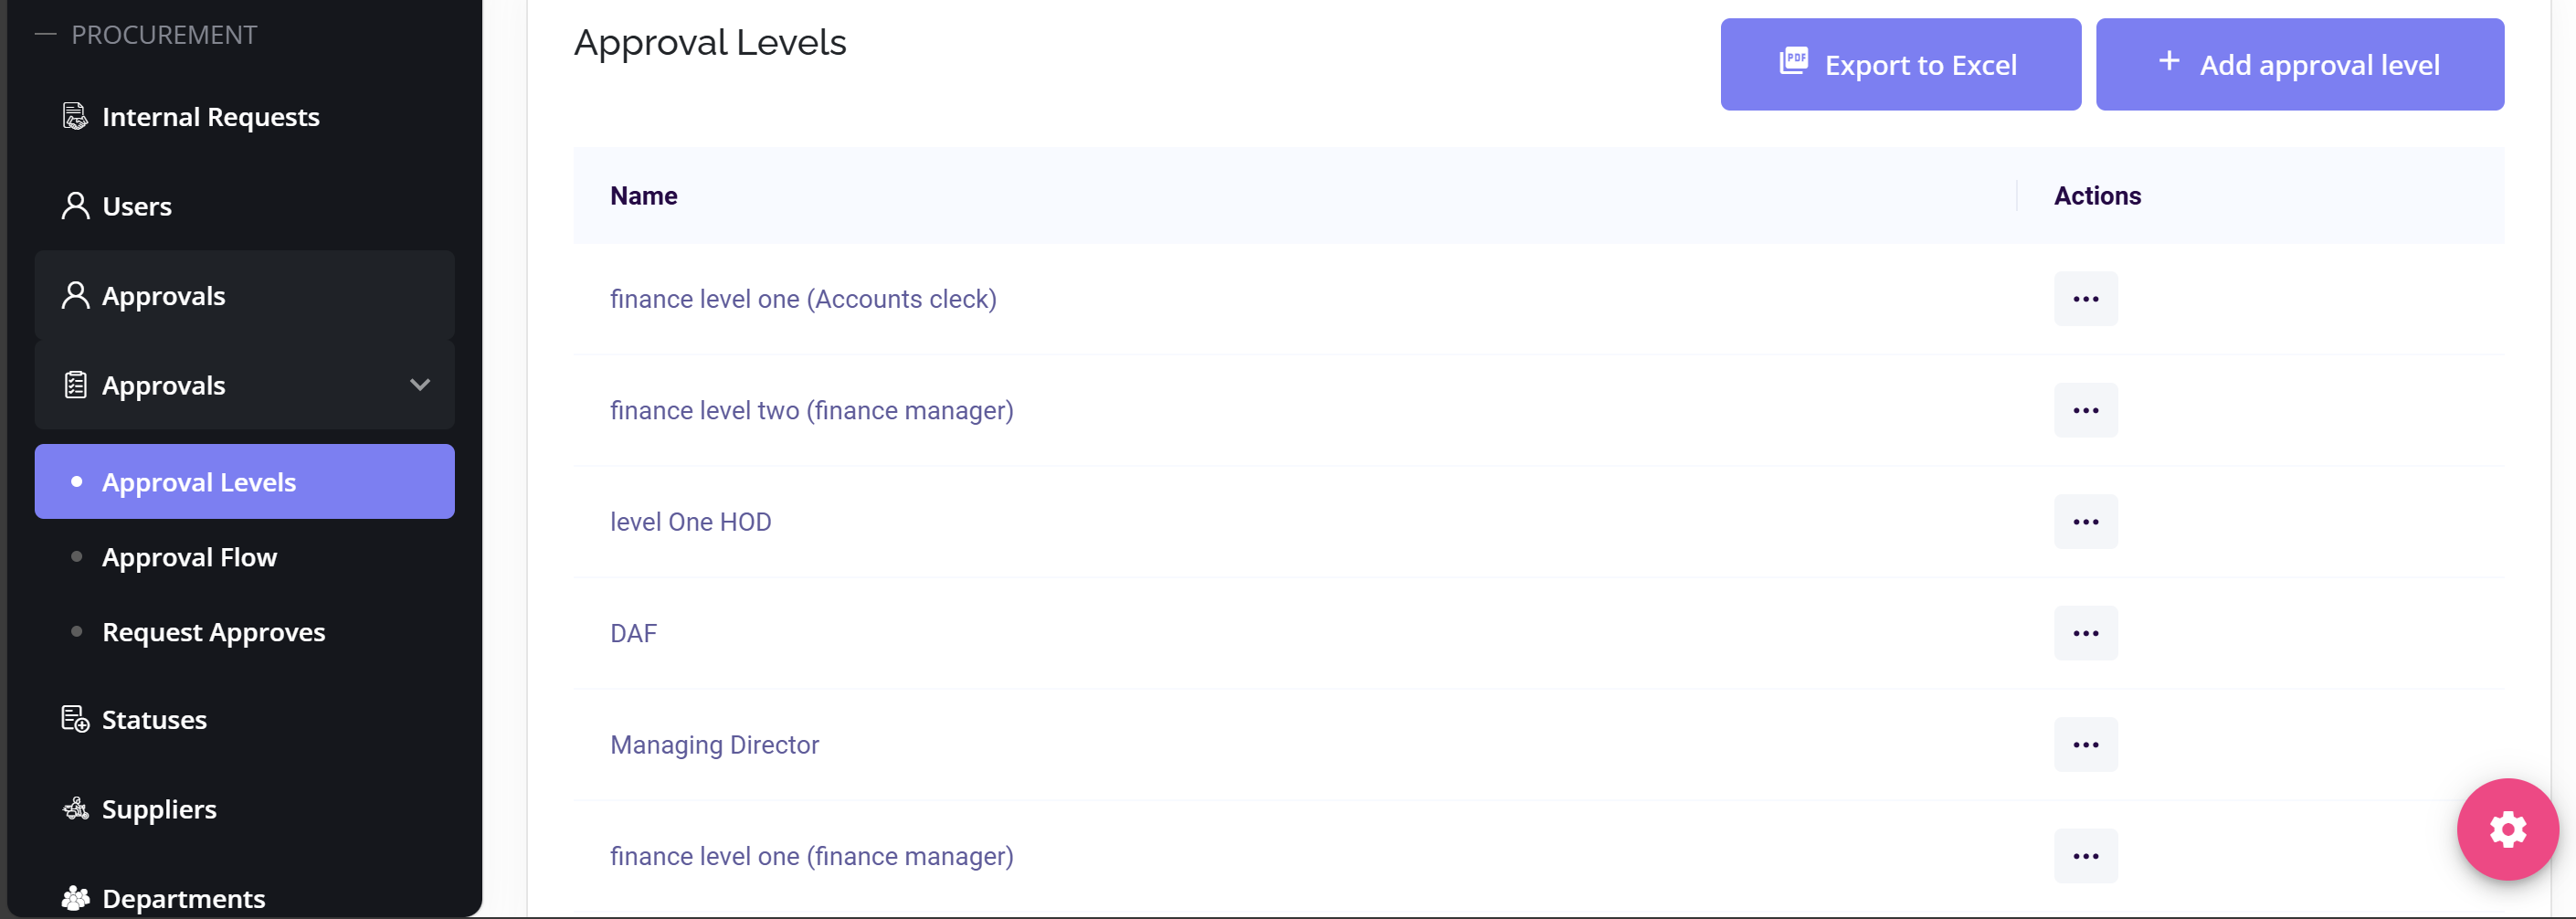This screenshot has width=2576, height=919.
Task: Open finance level two (finance manager) link
Action: pyautogui.click(x=811, y=411)
